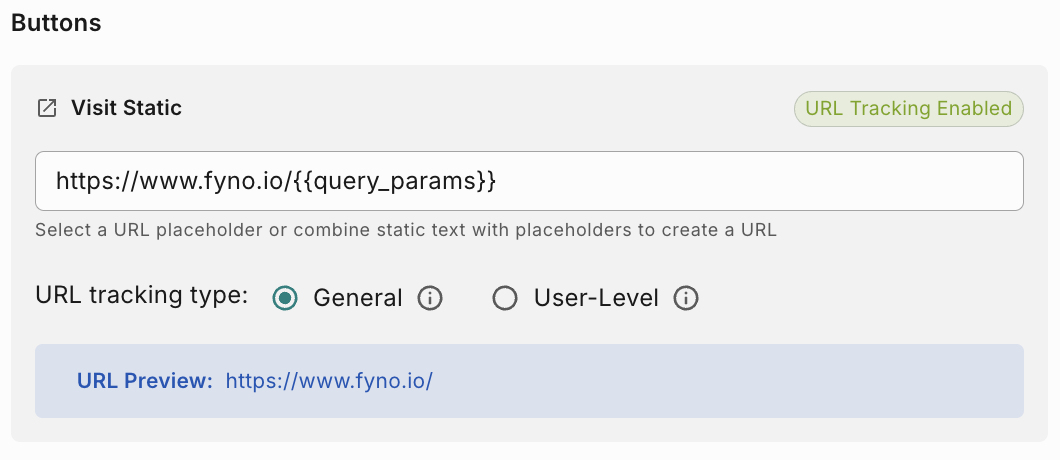Click the helper text about URL placeholders
1060x460 pixels.
click(405, 230)
